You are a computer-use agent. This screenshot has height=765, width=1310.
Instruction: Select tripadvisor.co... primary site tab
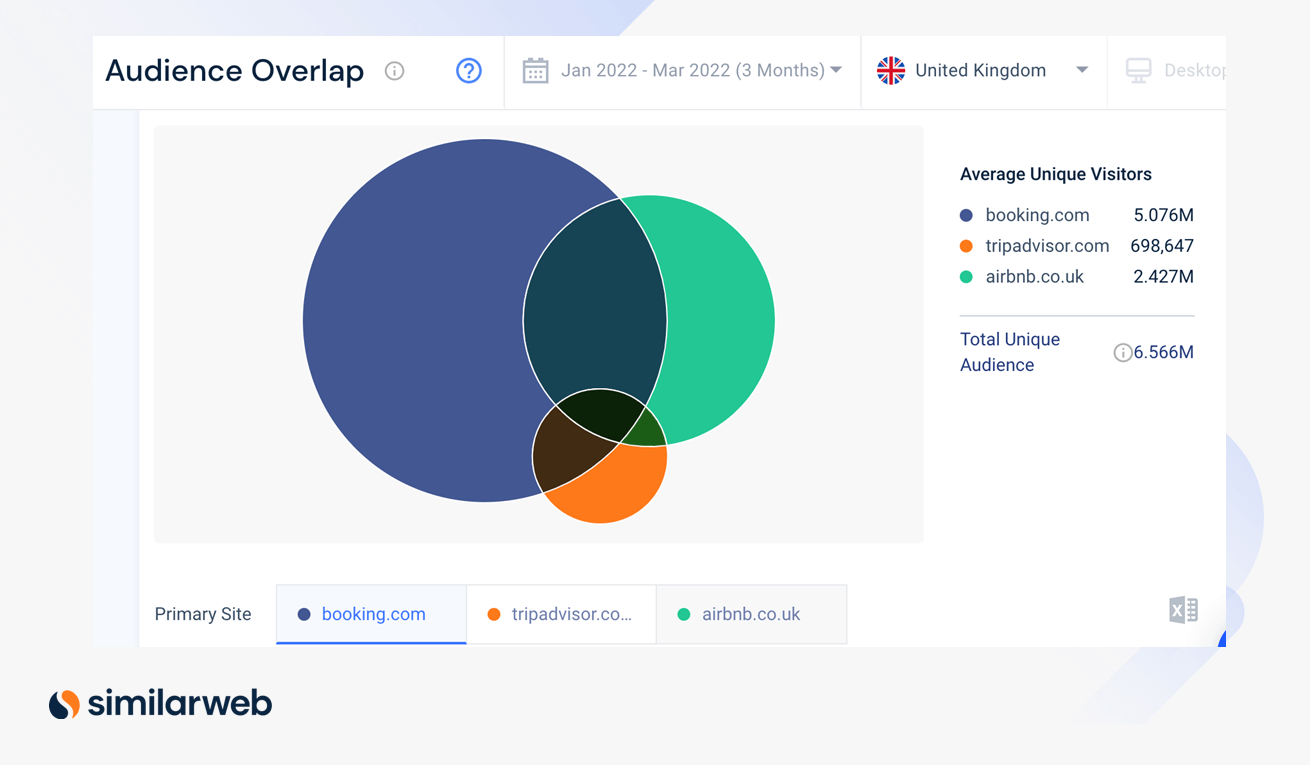click(x=562, y=615)
